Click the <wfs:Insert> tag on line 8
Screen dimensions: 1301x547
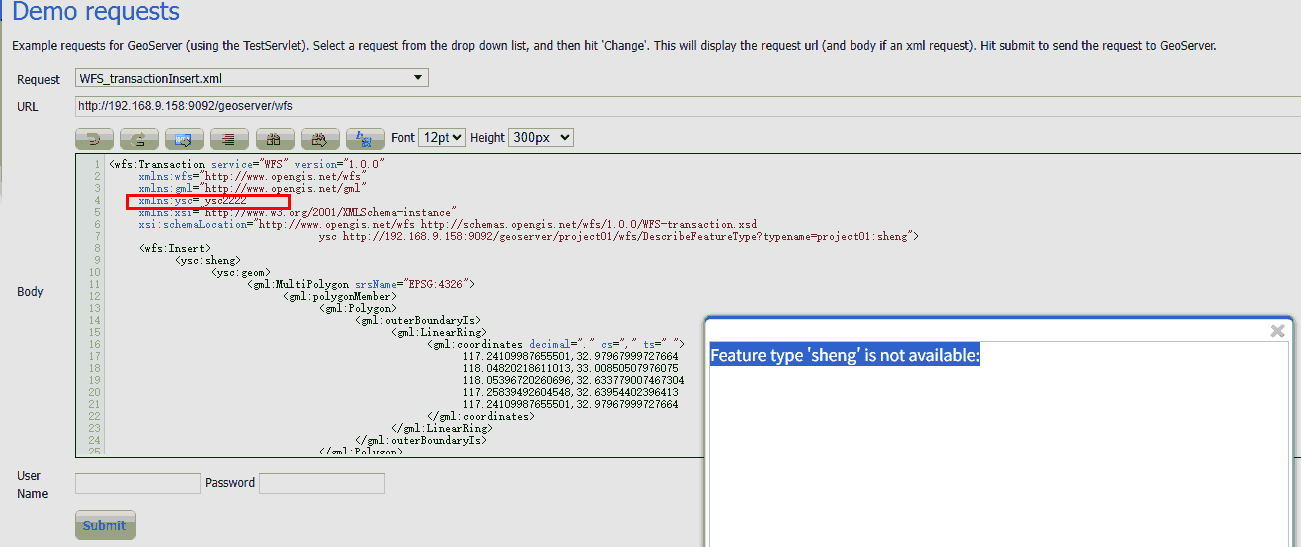(x=174, y=249)
